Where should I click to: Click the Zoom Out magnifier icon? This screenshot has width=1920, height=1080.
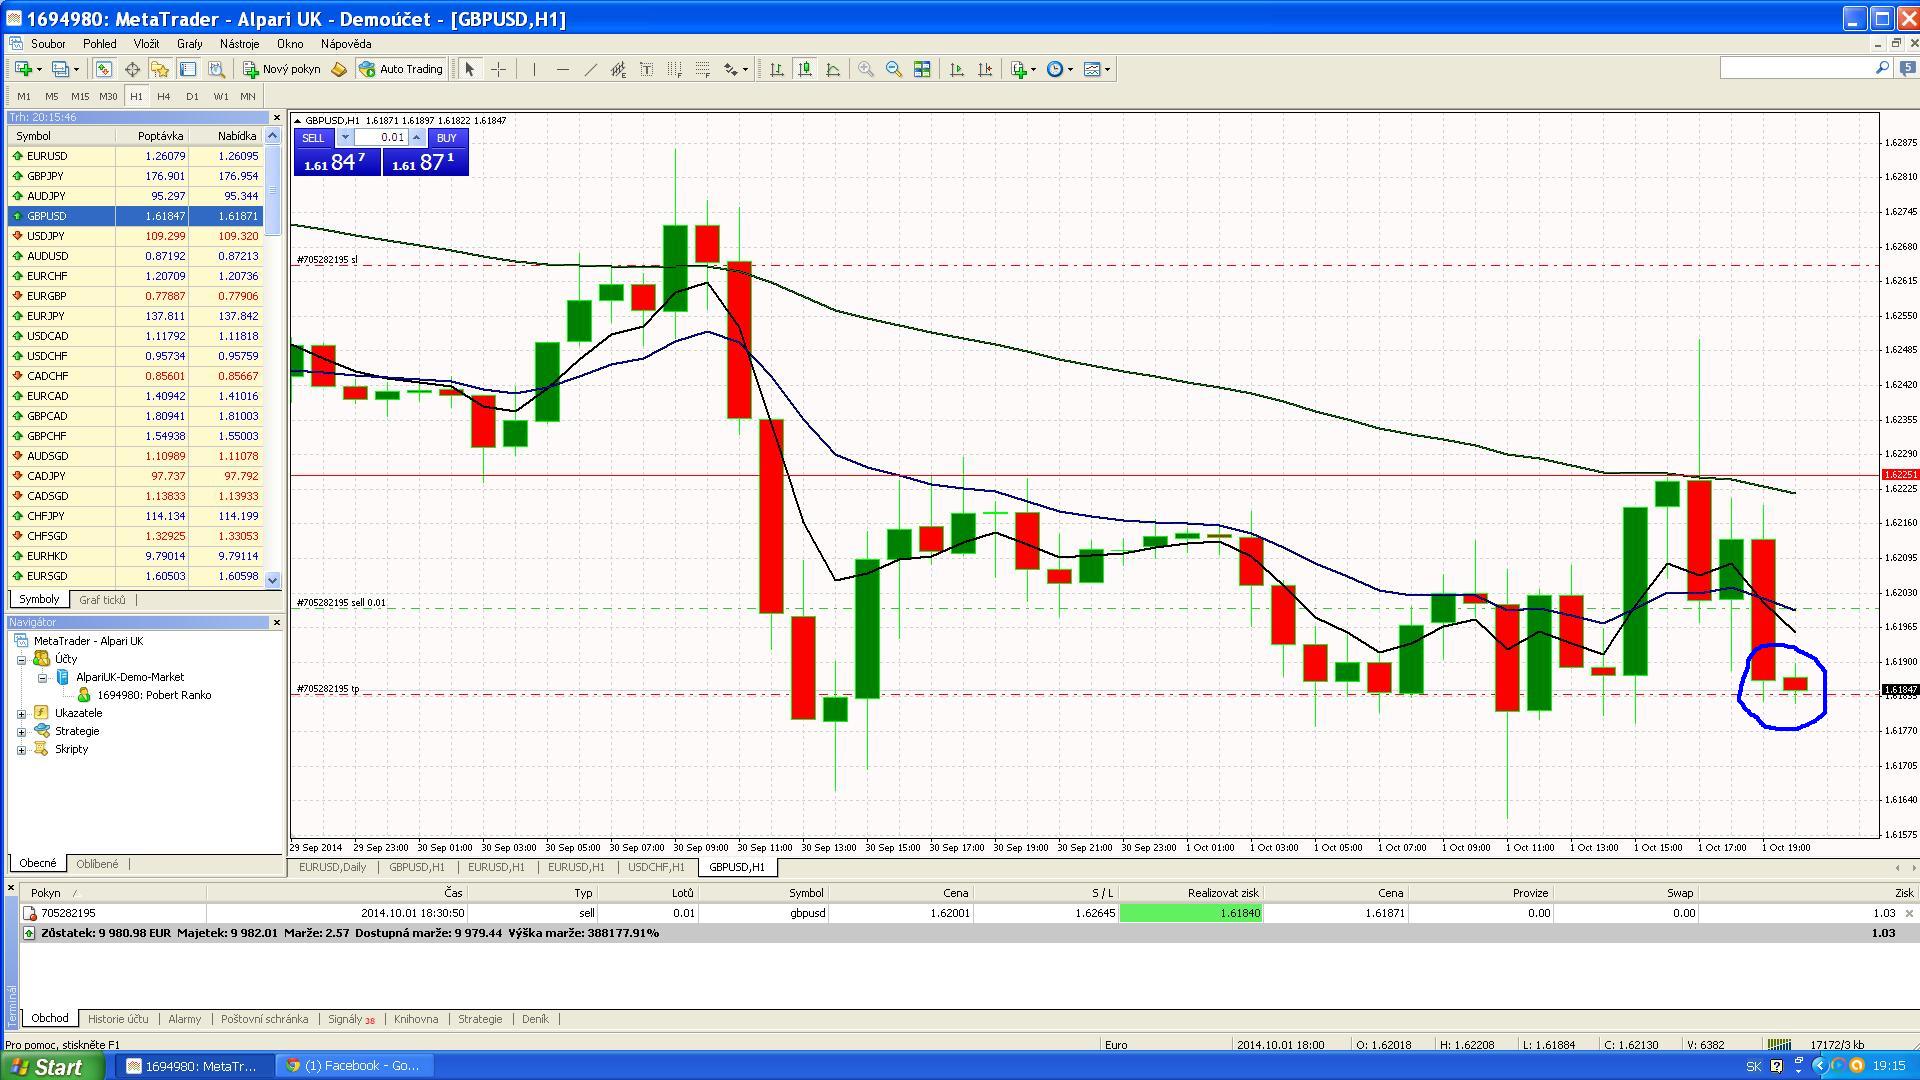(894, 69)
